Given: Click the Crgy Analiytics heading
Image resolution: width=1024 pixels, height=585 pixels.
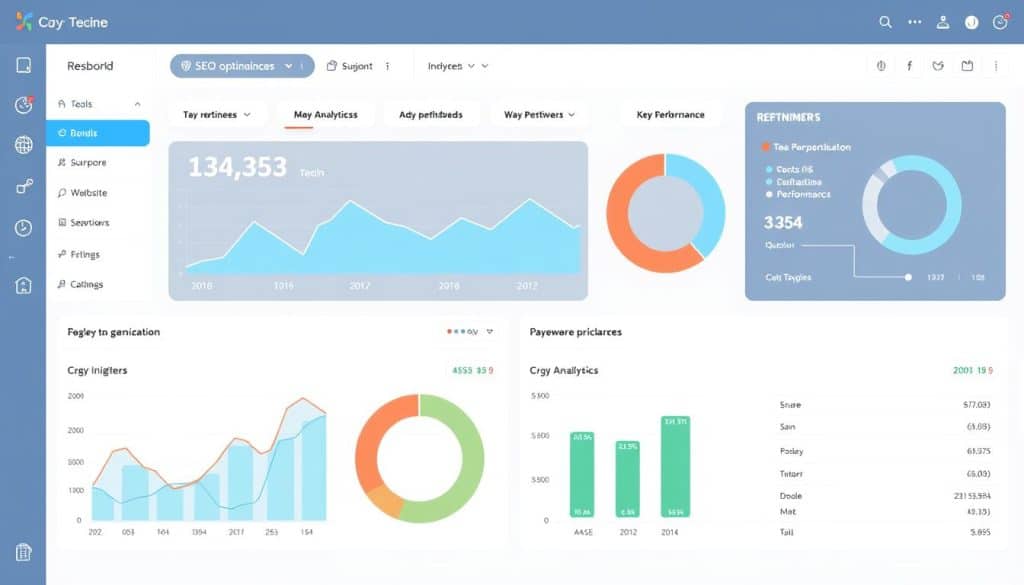Looking at the screenshot, I should point(564,370).
